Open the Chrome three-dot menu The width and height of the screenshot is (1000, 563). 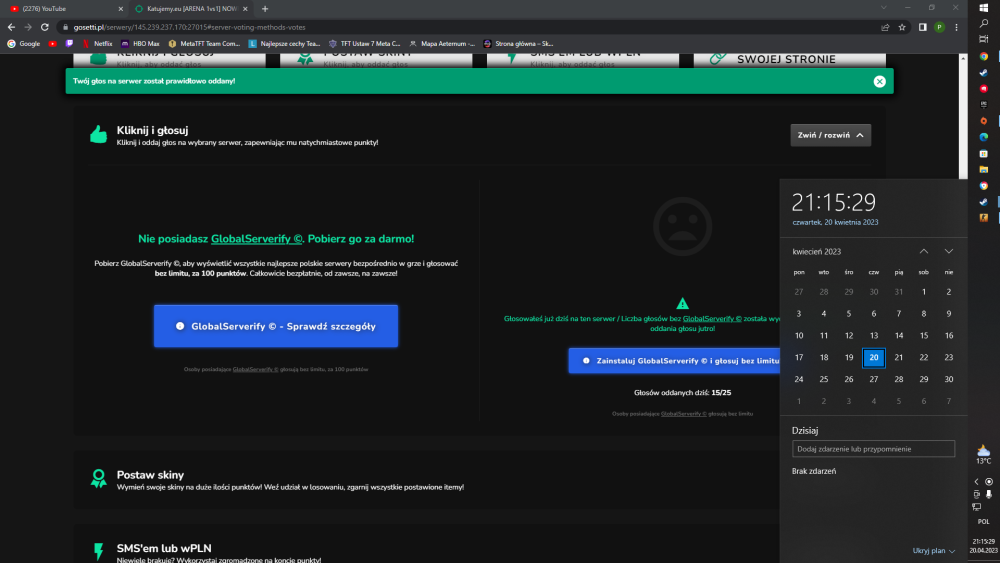956,27
